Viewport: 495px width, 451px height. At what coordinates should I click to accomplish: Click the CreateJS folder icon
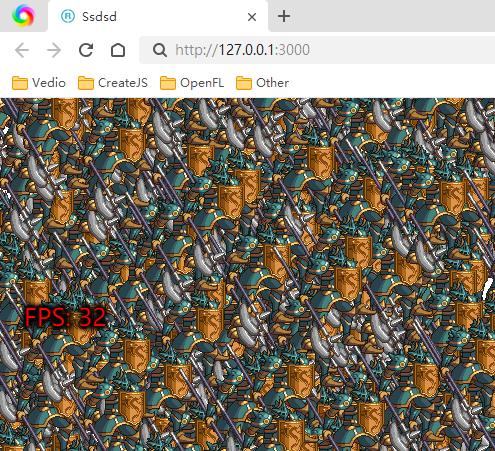[x=86, y=83]
